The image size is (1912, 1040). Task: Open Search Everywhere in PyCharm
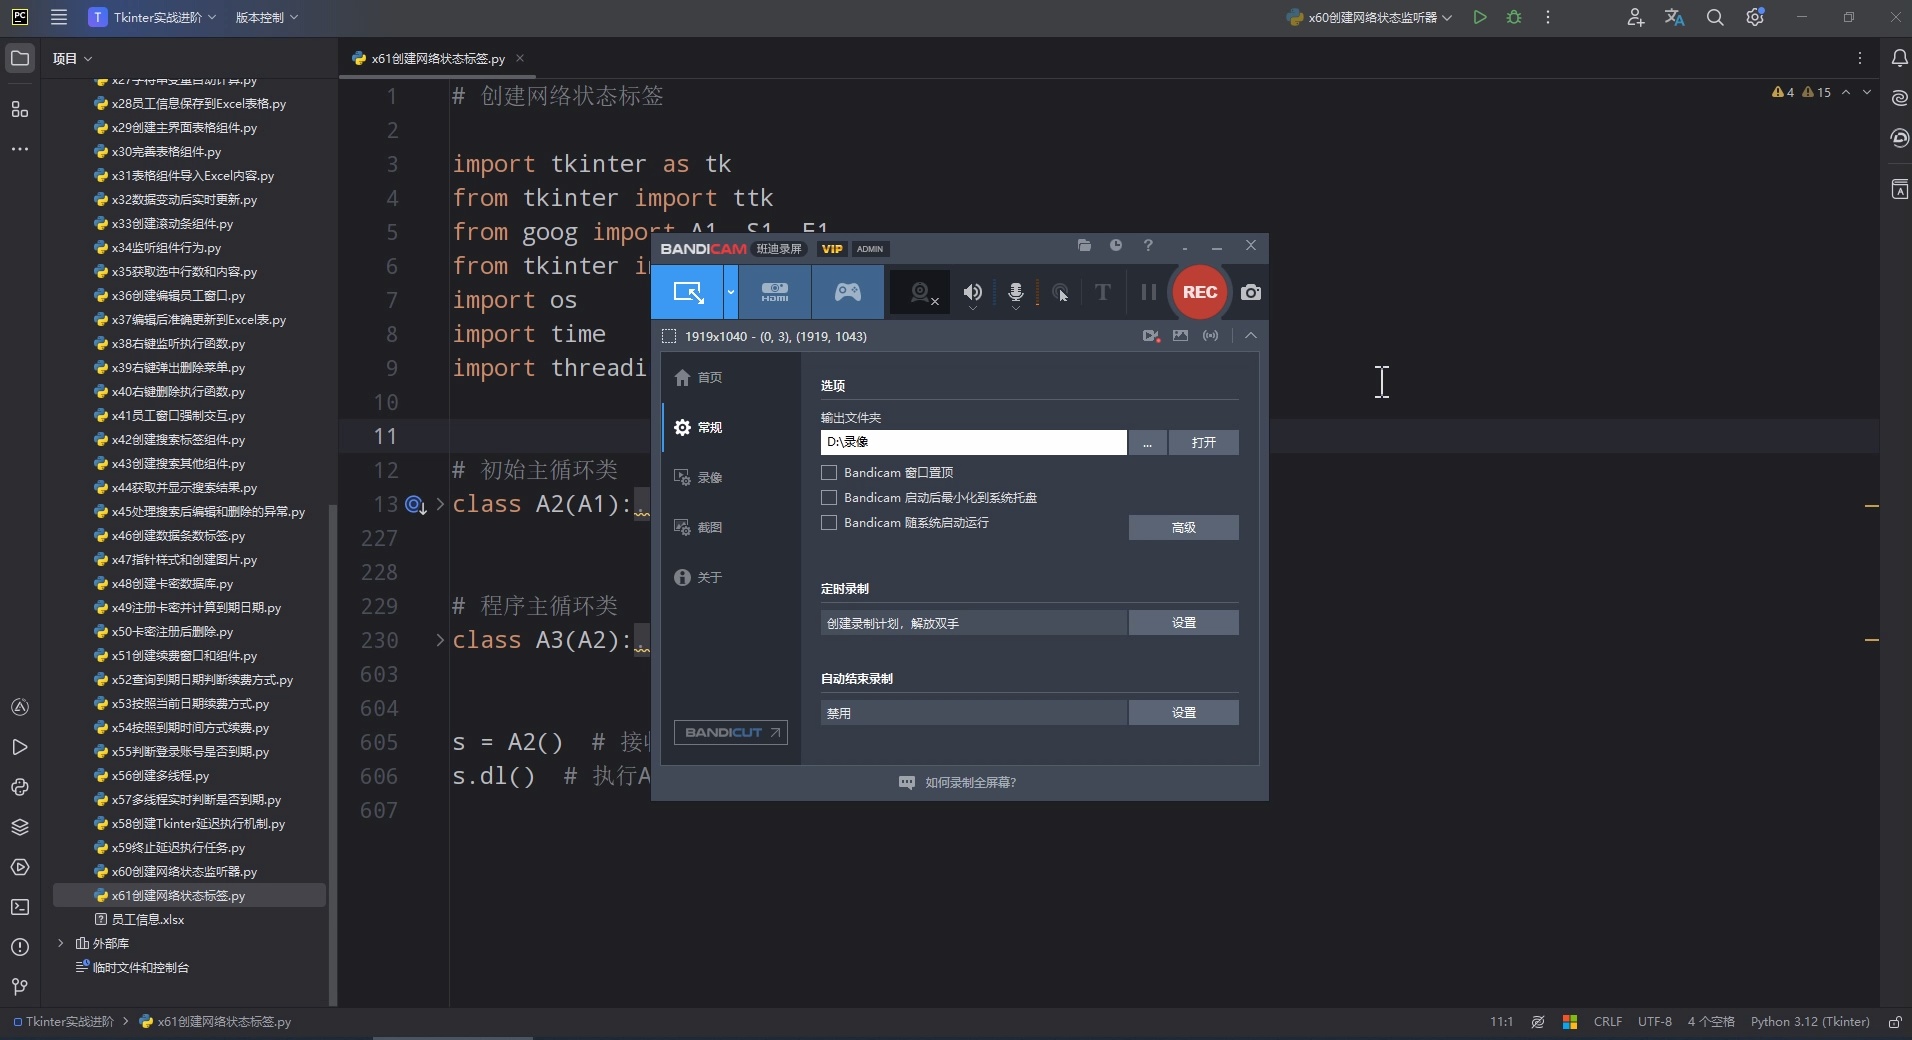1715,17
